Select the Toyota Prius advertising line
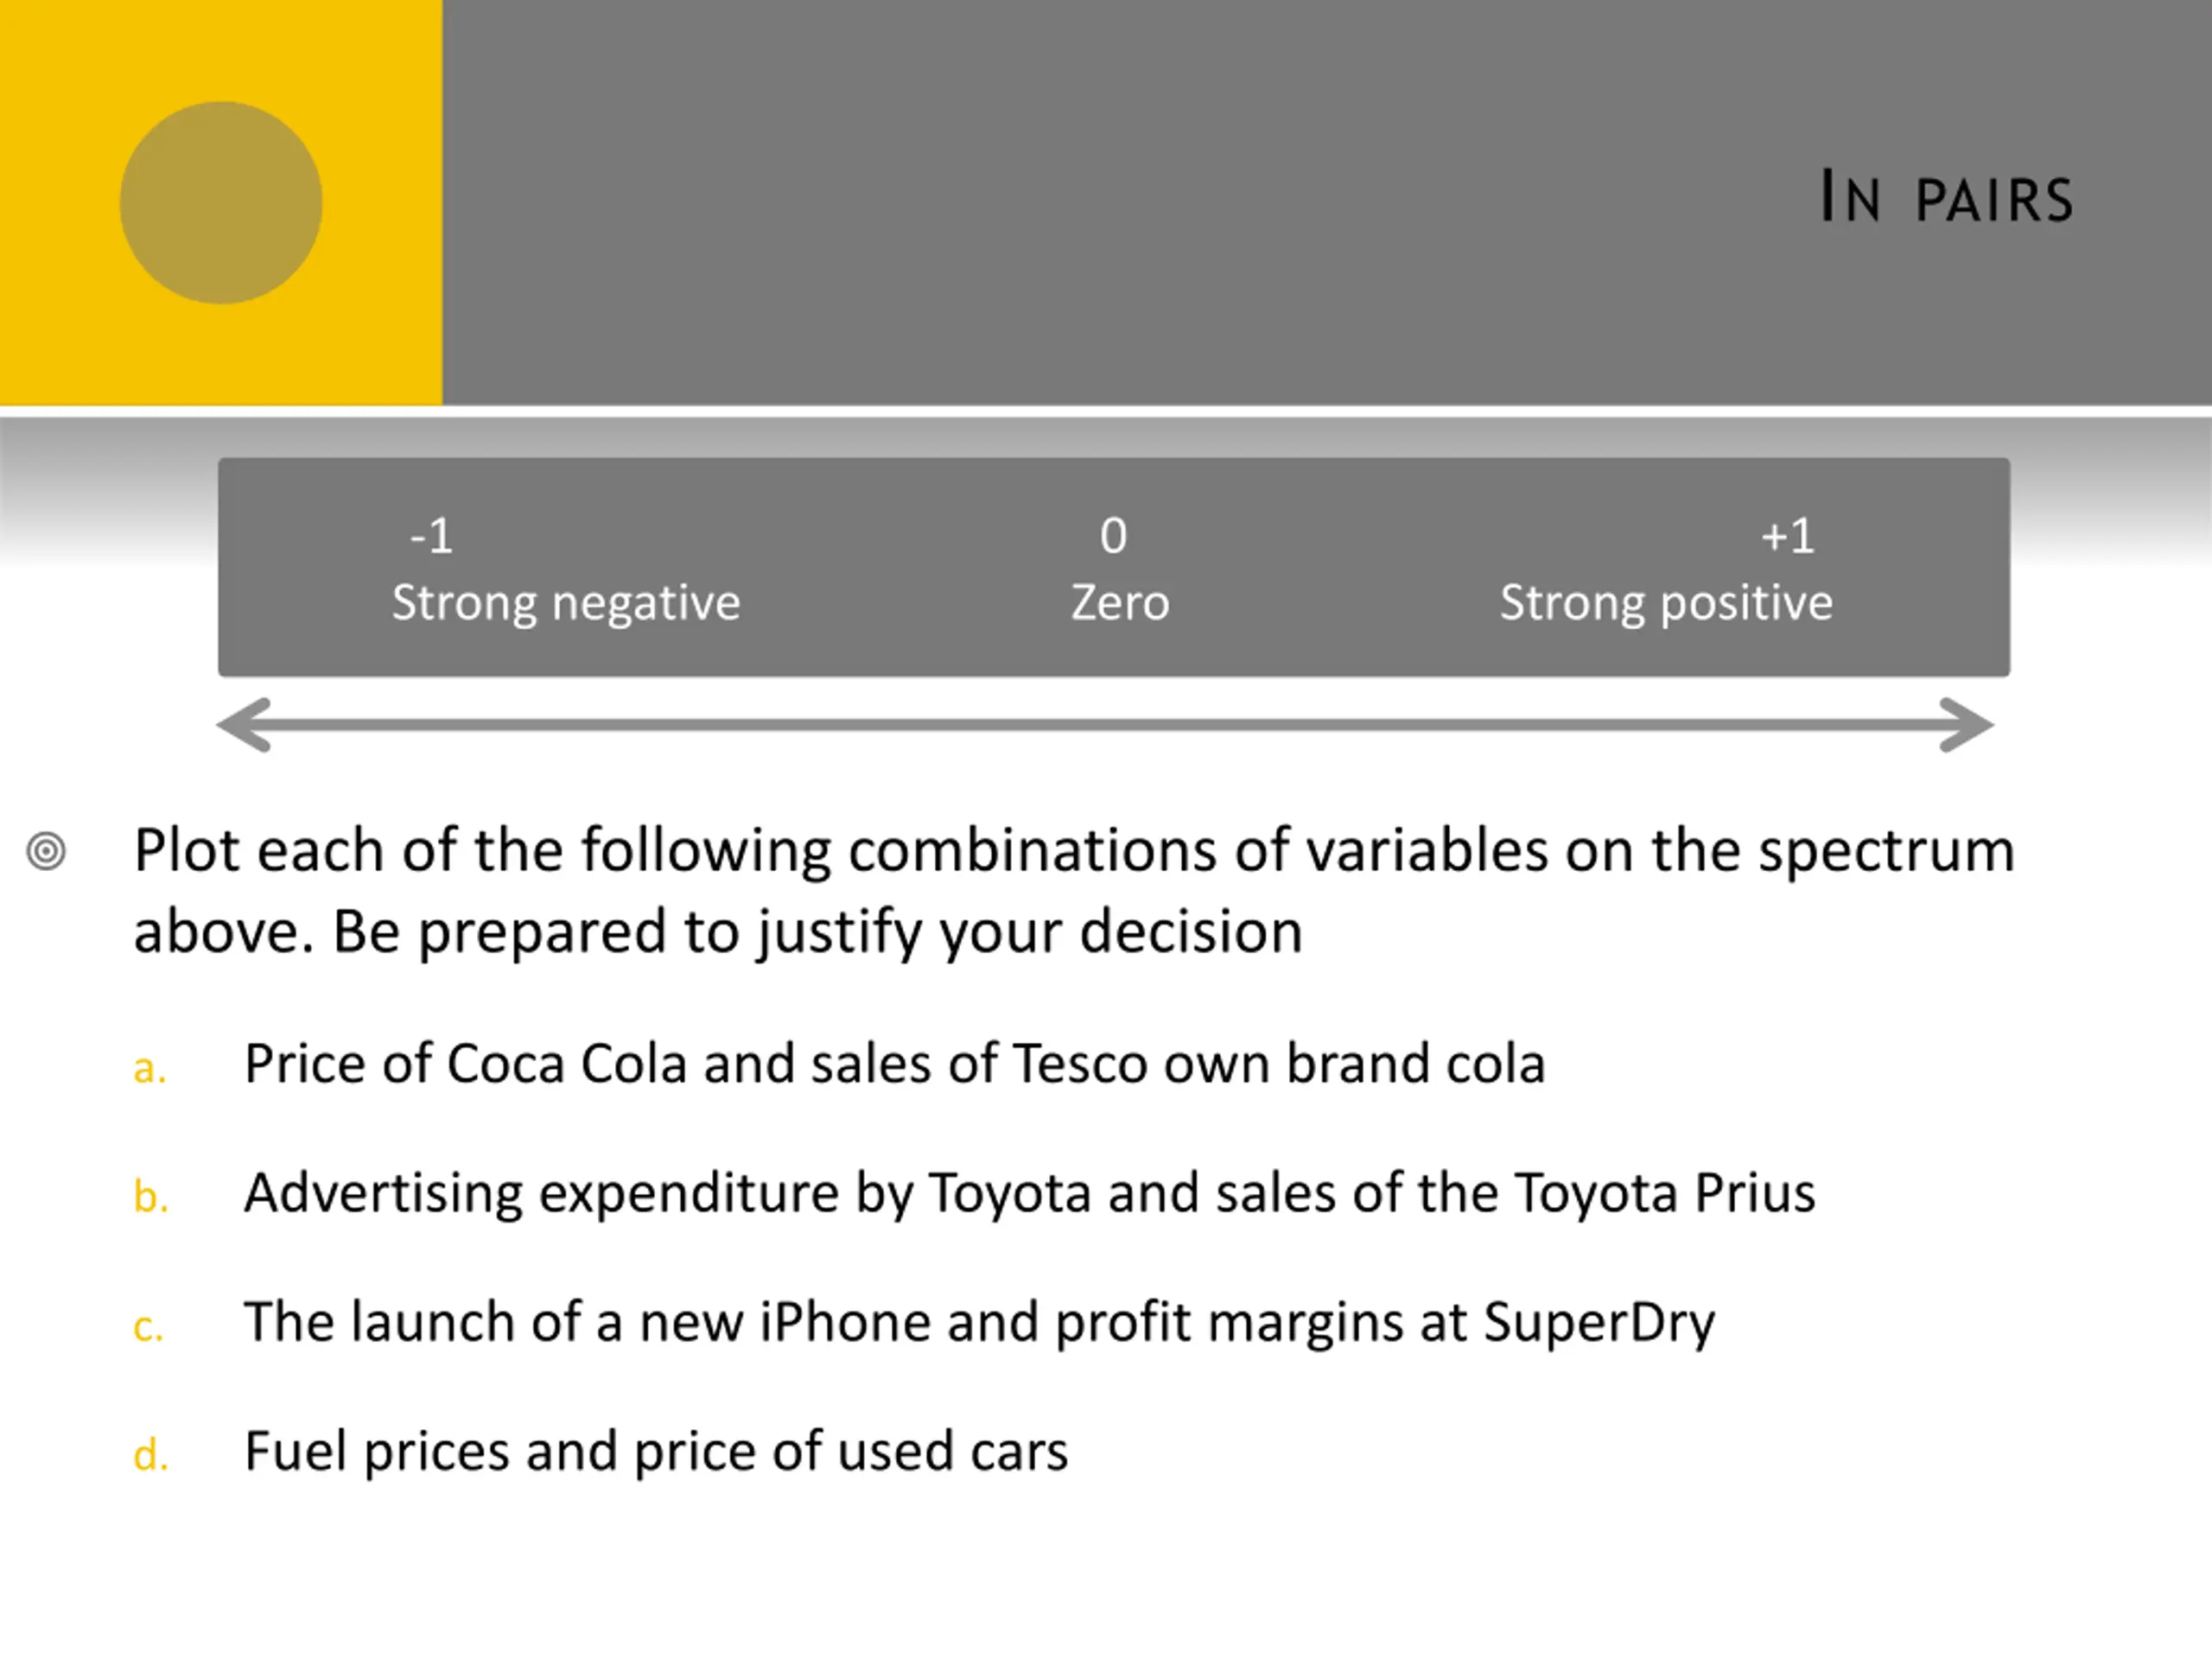2212x1659 pixels. (x=1030, y=1193)
